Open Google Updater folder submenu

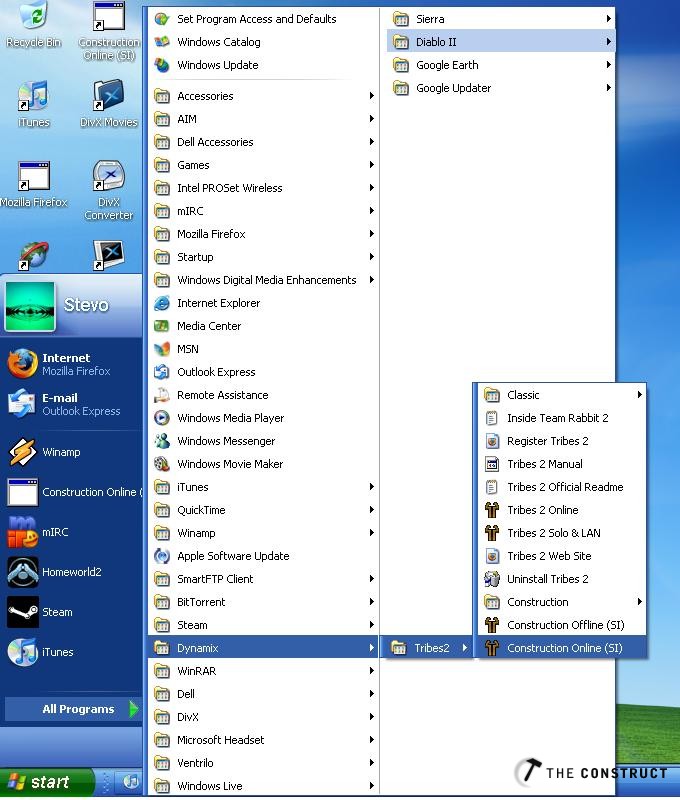(501, 88)
